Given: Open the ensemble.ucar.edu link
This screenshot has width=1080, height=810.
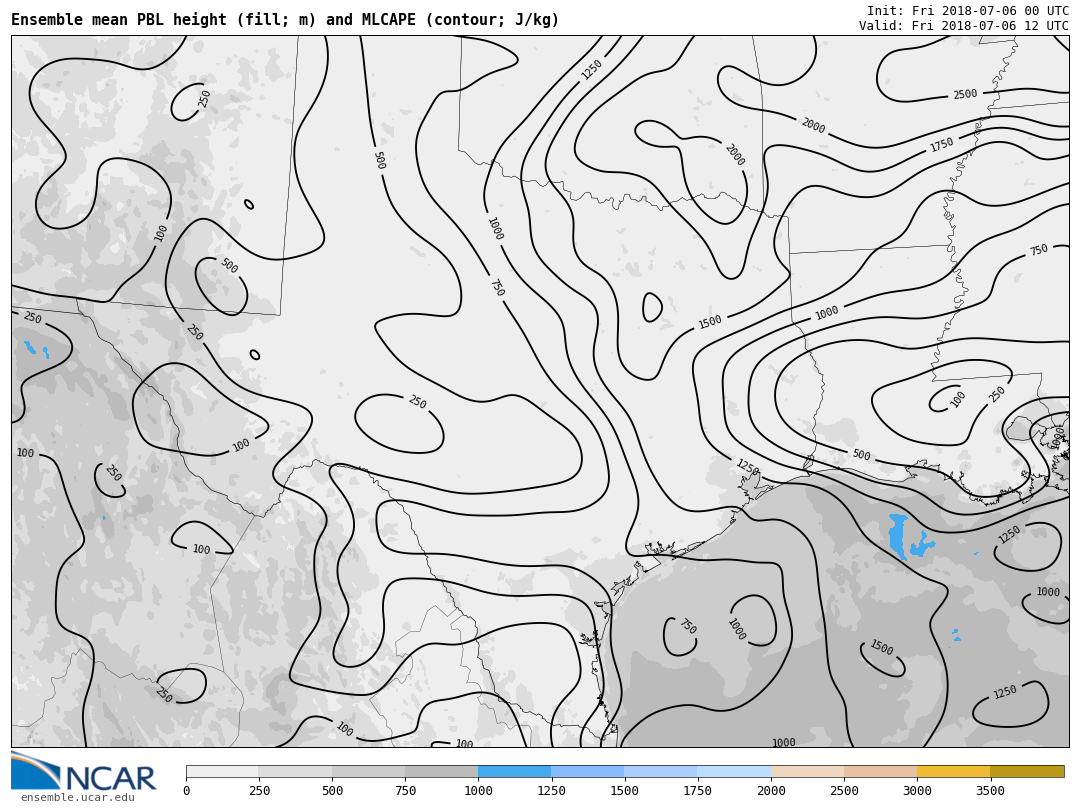Looking at the screenshot, I should [77, 797].
